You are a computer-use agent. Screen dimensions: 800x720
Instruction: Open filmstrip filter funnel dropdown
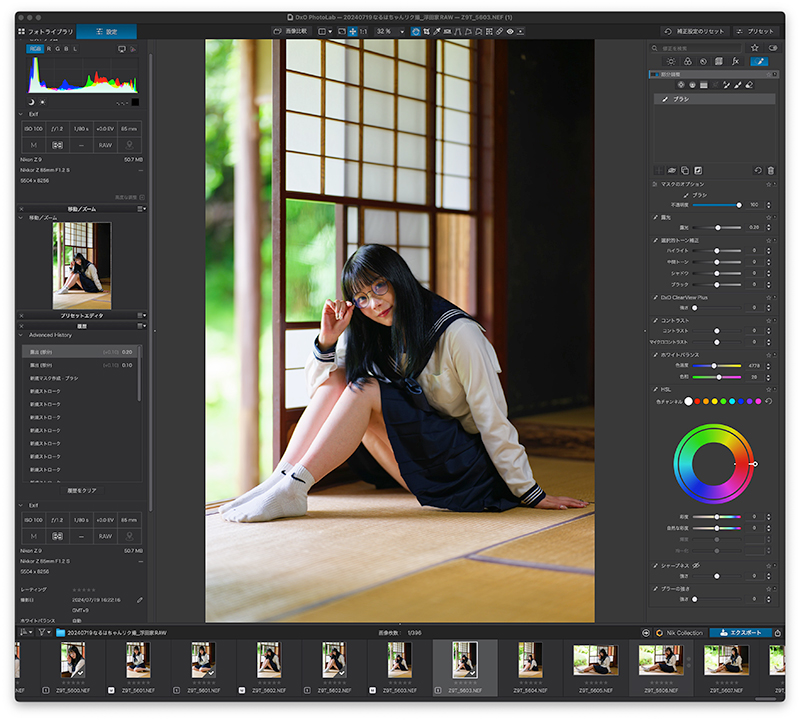pos(43,632)
